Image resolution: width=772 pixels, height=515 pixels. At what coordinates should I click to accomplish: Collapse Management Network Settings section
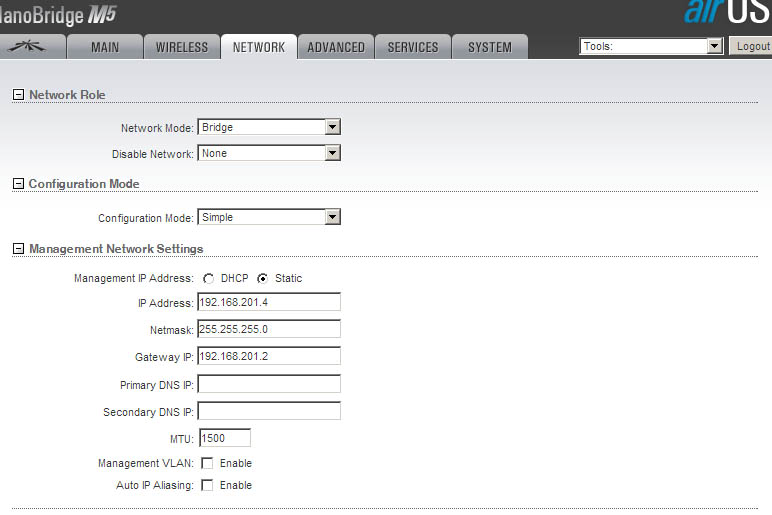pyautogui.click(x=18, y=249)
